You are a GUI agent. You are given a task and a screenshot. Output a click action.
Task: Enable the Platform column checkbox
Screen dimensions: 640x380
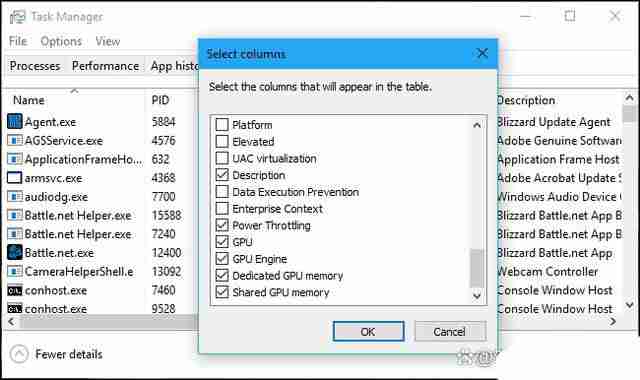click(x=222, y=124)
